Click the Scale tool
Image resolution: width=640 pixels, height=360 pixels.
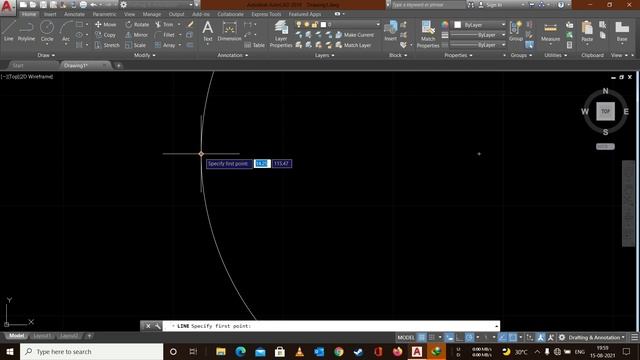click(136, 45)
